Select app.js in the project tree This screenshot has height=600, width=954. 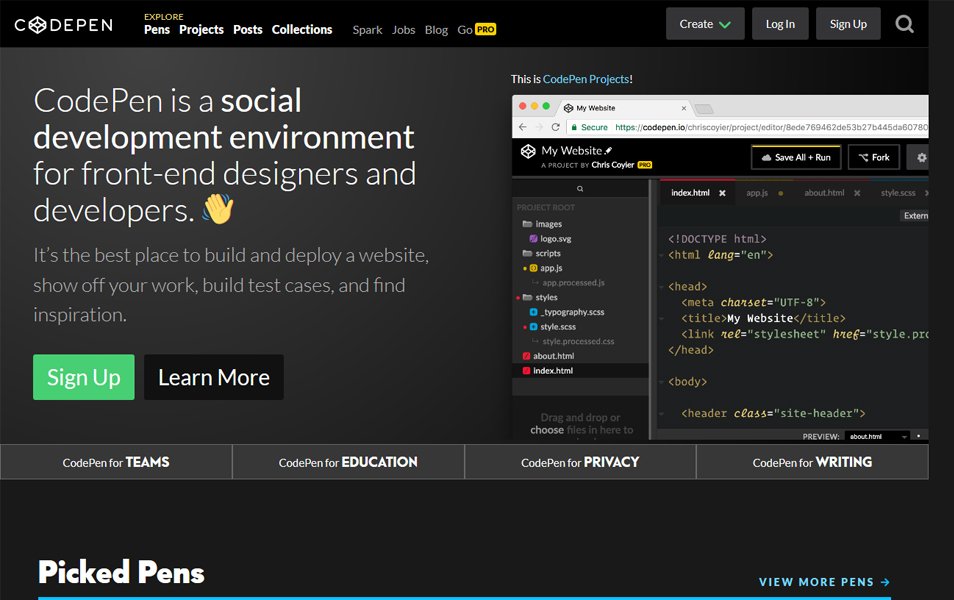pos(546,268)
